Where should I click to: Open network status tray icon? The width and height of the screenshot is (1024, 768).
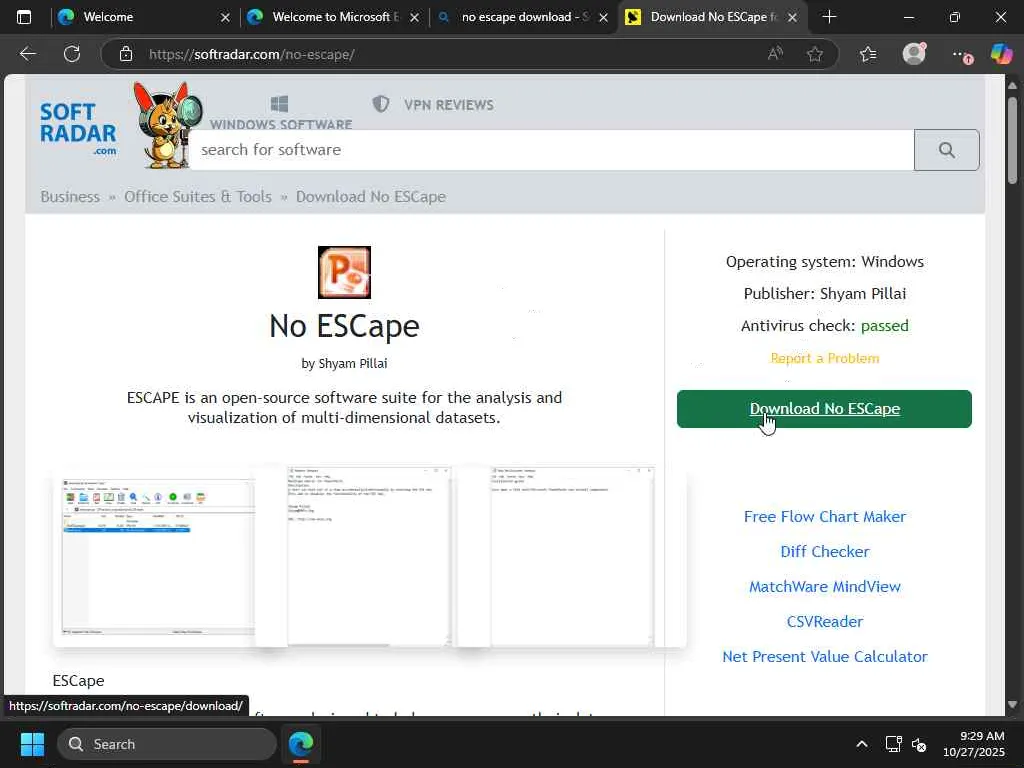click(893, 744)
